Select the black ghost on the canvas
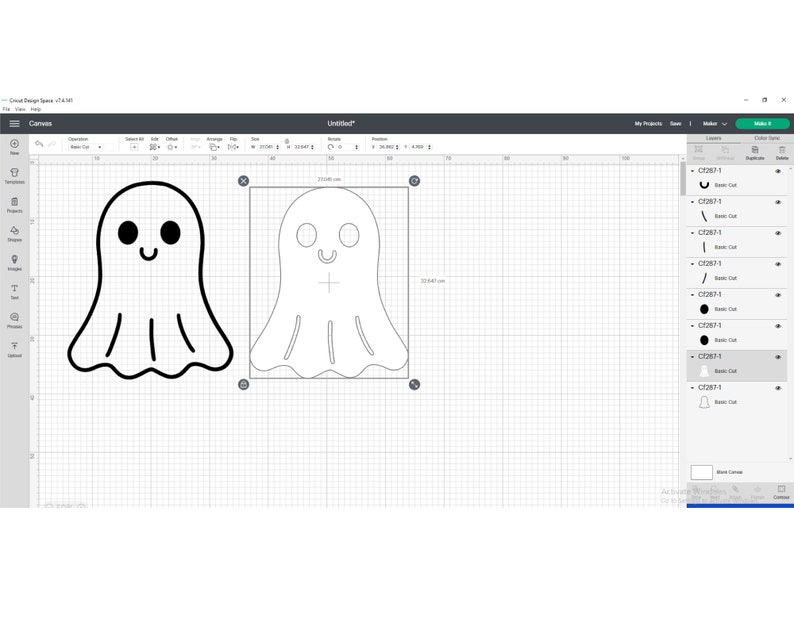 click(x=150, y=280)
